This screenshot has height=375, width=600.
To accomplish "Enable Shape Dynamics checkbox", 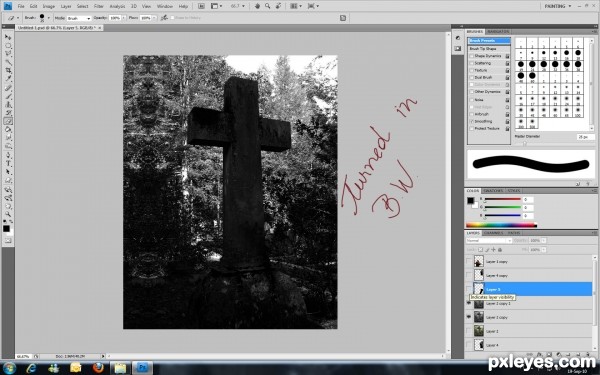I will pos(471,56).
